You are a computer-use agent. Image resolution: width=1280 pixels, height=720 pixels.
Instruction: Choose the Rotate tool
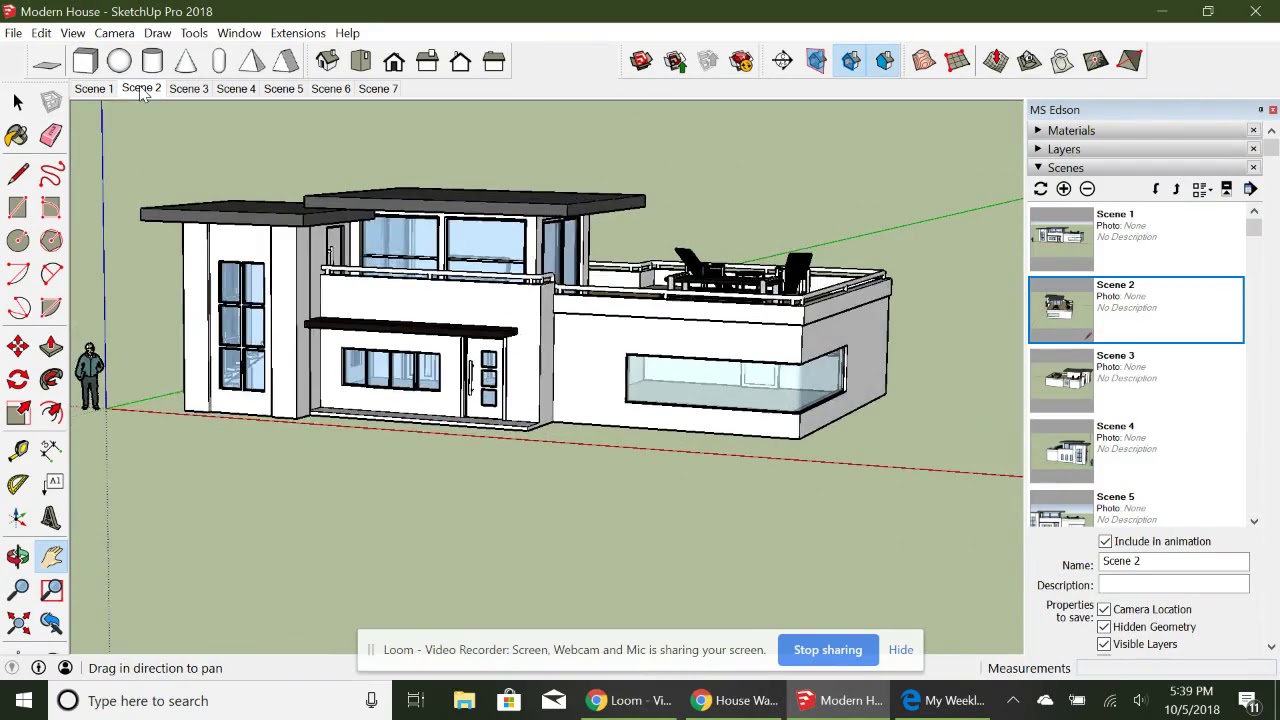(x=17, y=380)
